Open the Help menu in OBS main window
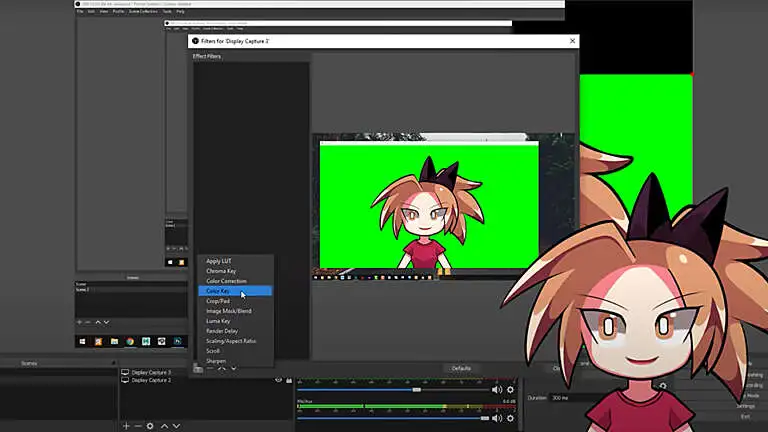Image resolution: width=768 pixels, height=432 pixels. click(180, 11)
